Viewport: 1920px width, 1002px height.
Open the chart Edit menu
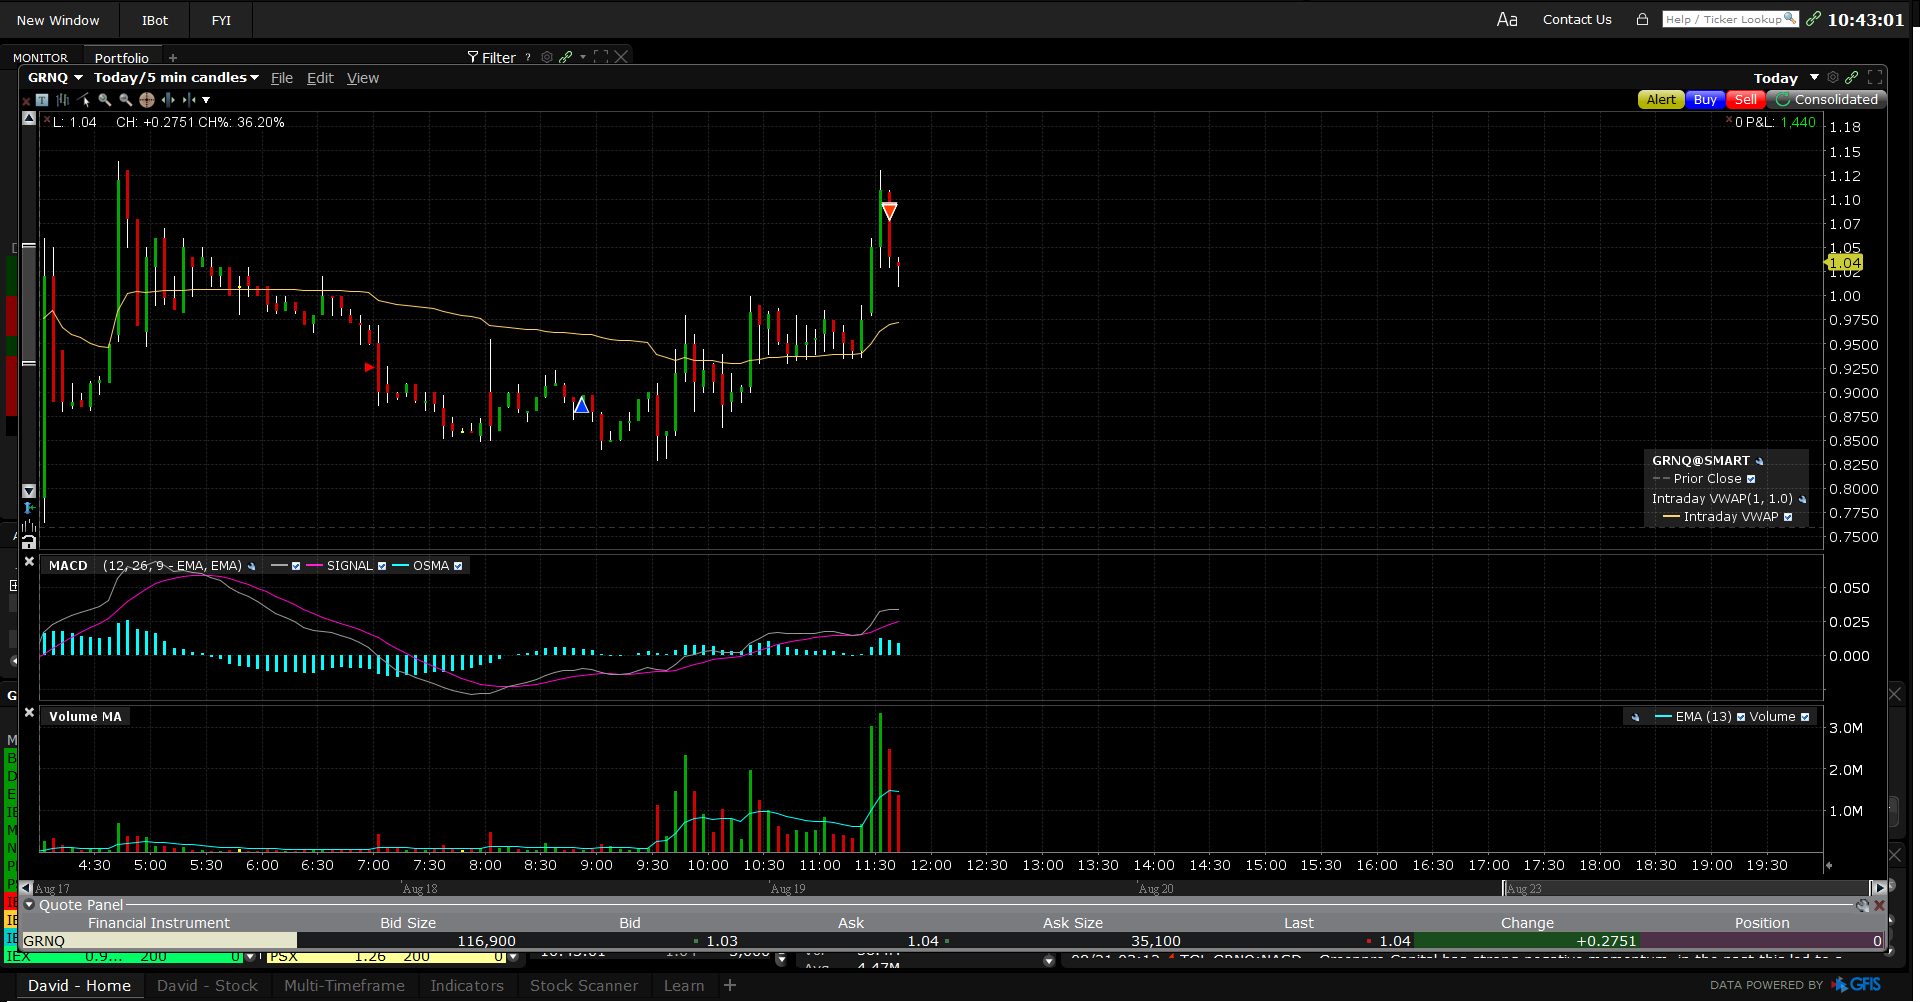[320, 78]
